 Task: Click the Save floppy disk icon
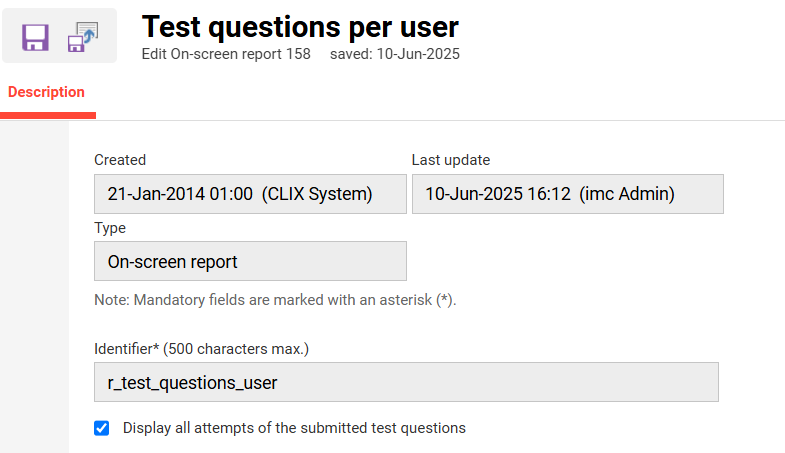[36, 37]
